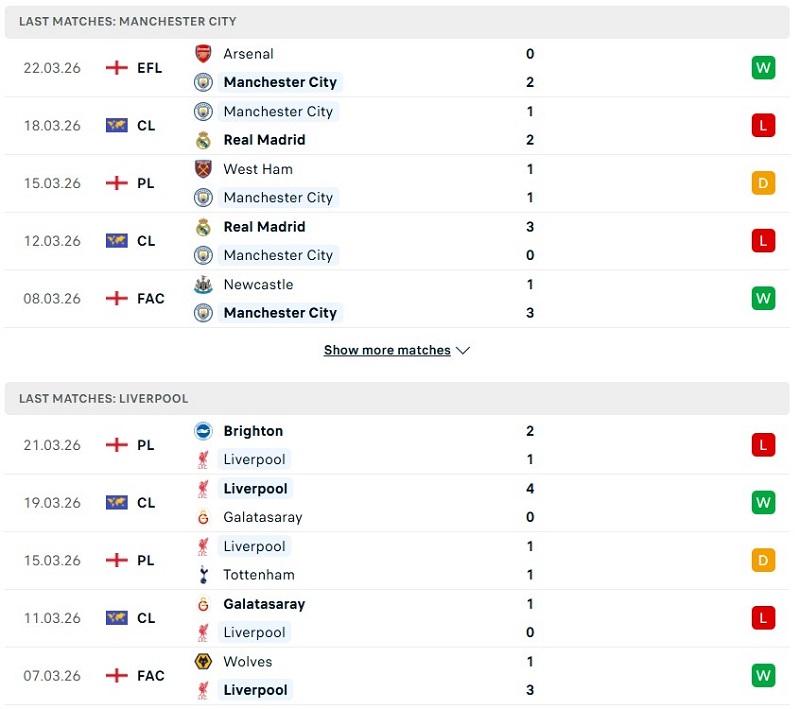
Task: Select the Last Matches: Liverpool header
Action: coord(104,398)
